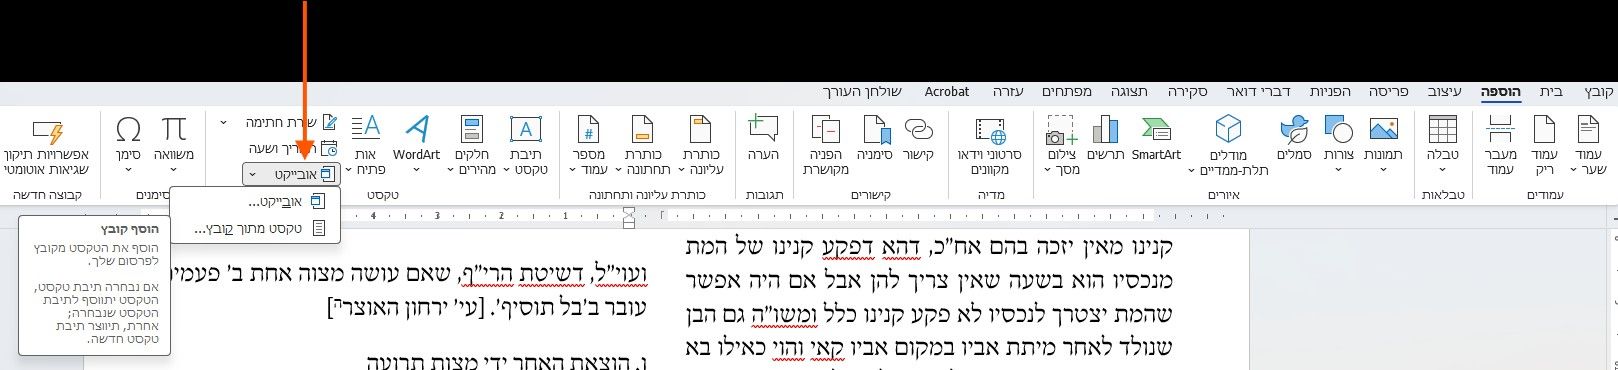Open the Acrobat ribbon tab
The image size is (1618, 370).
coord(946,91)
